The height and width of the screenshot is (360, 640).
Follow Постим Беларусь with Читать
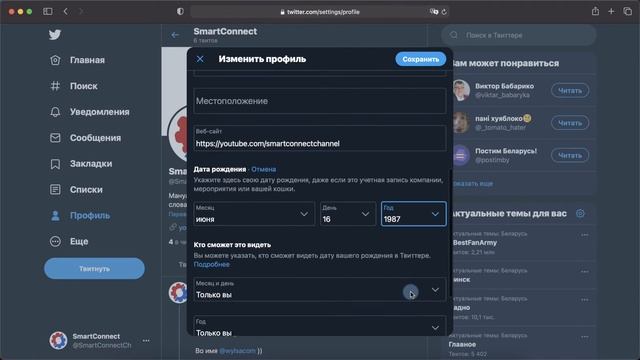click(570, 156)
